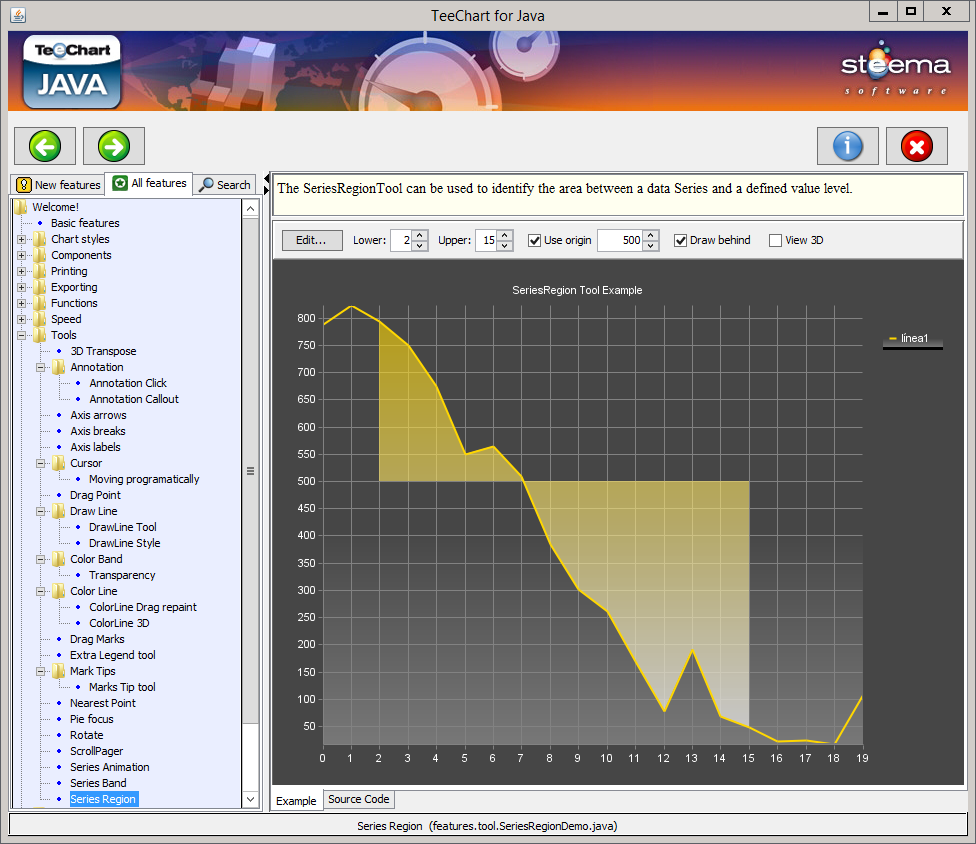The height and width of the screenshot is (844, 976).
Task: Click the origin value field showing 500
Action: pos(621,240)
